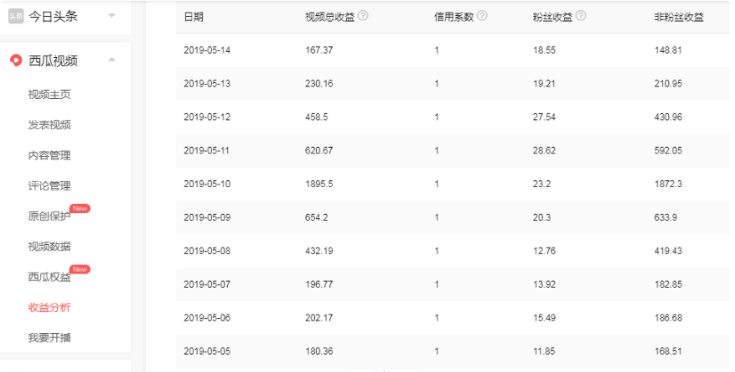
Task: Click the 视频总收益 column header
Action: (330, 17)
